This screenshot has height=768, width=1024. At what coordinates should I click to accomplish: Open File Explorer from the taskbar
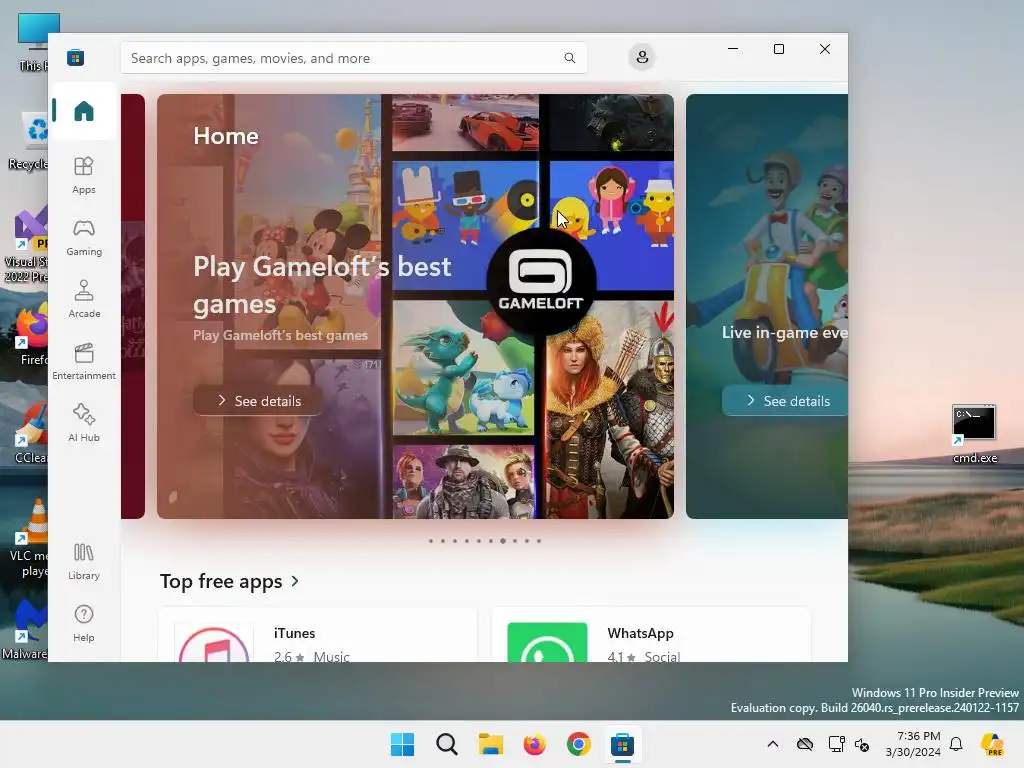tap(490, 744)
